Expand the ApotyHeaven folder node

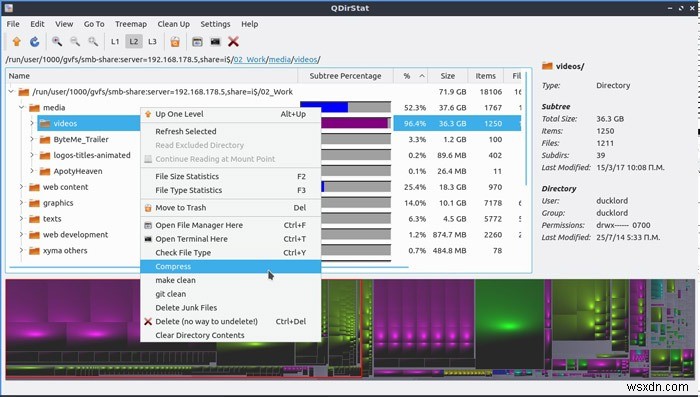coord(32,171)
